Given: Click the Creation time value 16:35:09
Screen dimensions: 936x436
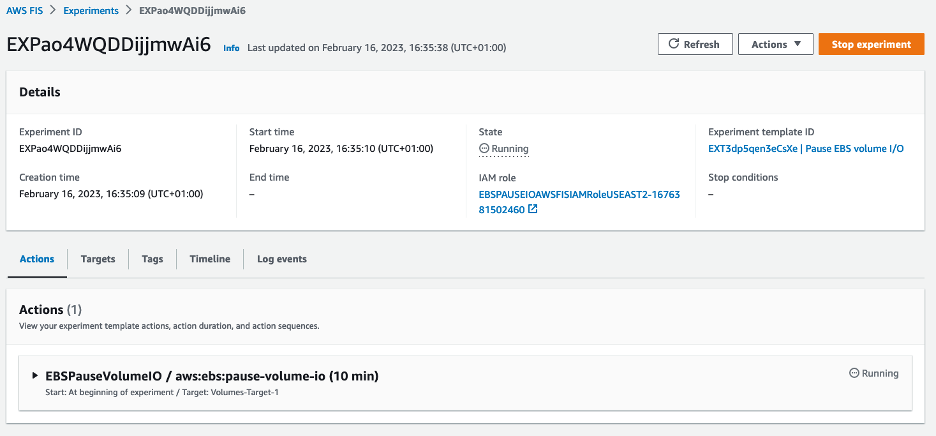Looking at the screenshot, I should click(111, 194).
